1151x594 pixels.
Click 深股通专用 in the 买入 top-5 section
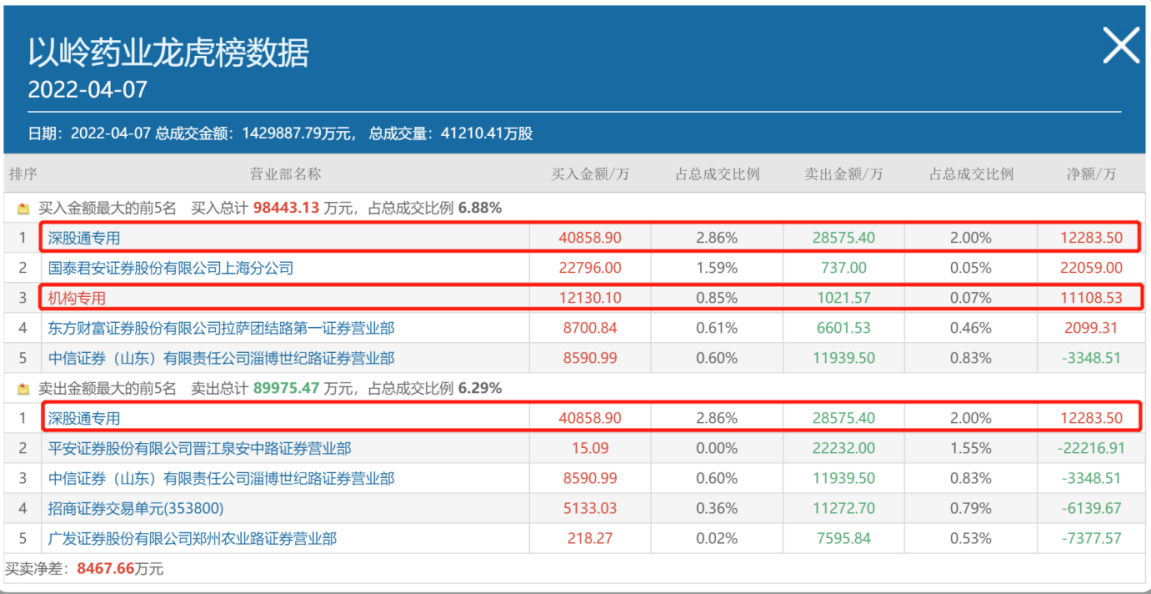[82, 238]
